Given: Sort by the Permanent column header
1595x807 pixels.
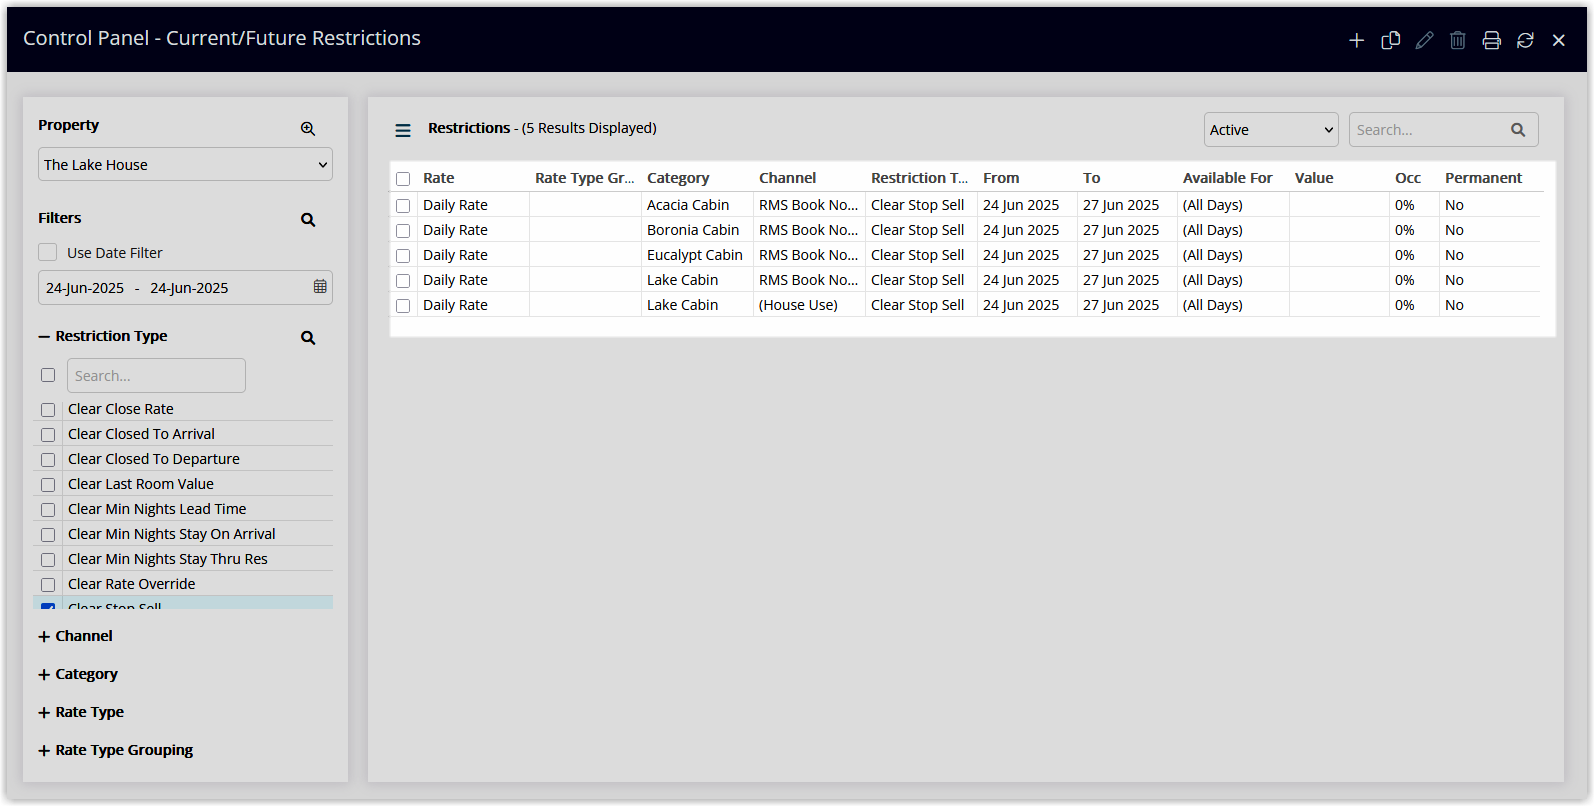Looking at the screenshot, I should 1484,178.
